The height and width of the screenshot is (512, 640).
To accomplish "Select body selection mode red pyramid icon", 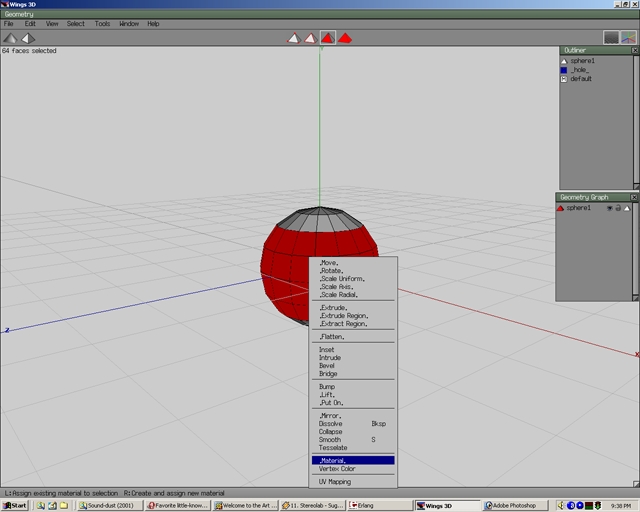I will [345, 38].
